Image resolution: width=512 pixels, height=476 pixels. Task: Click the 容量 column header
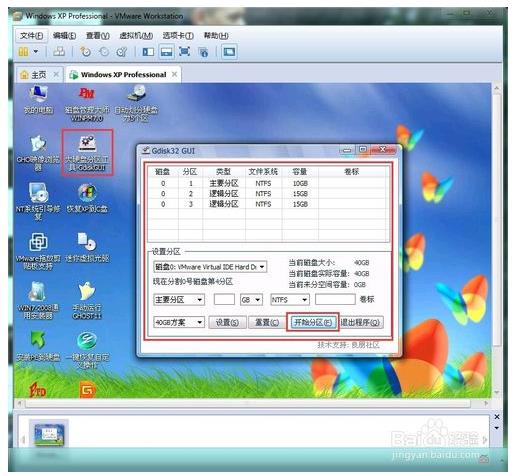tap(300, 172)
